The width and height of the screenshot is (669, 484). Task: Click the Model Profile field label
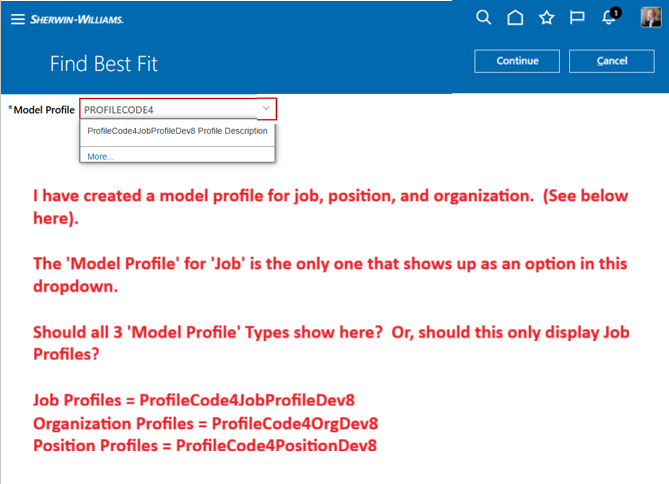[x=42, y=110]
